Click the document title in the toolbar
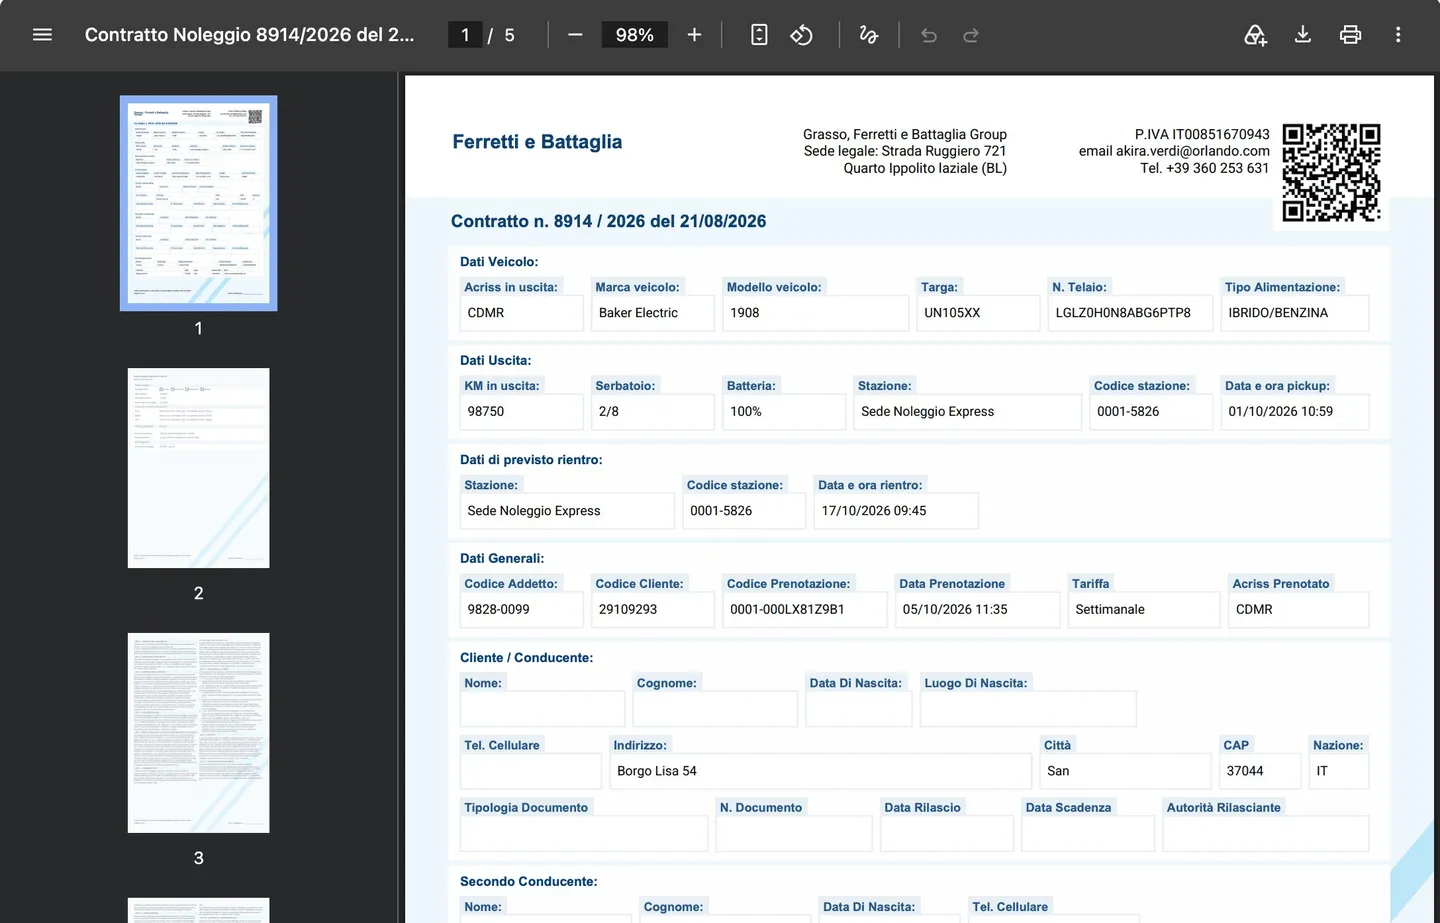The width and height of the screenshot is (1440, 923). tap(249, 35)
